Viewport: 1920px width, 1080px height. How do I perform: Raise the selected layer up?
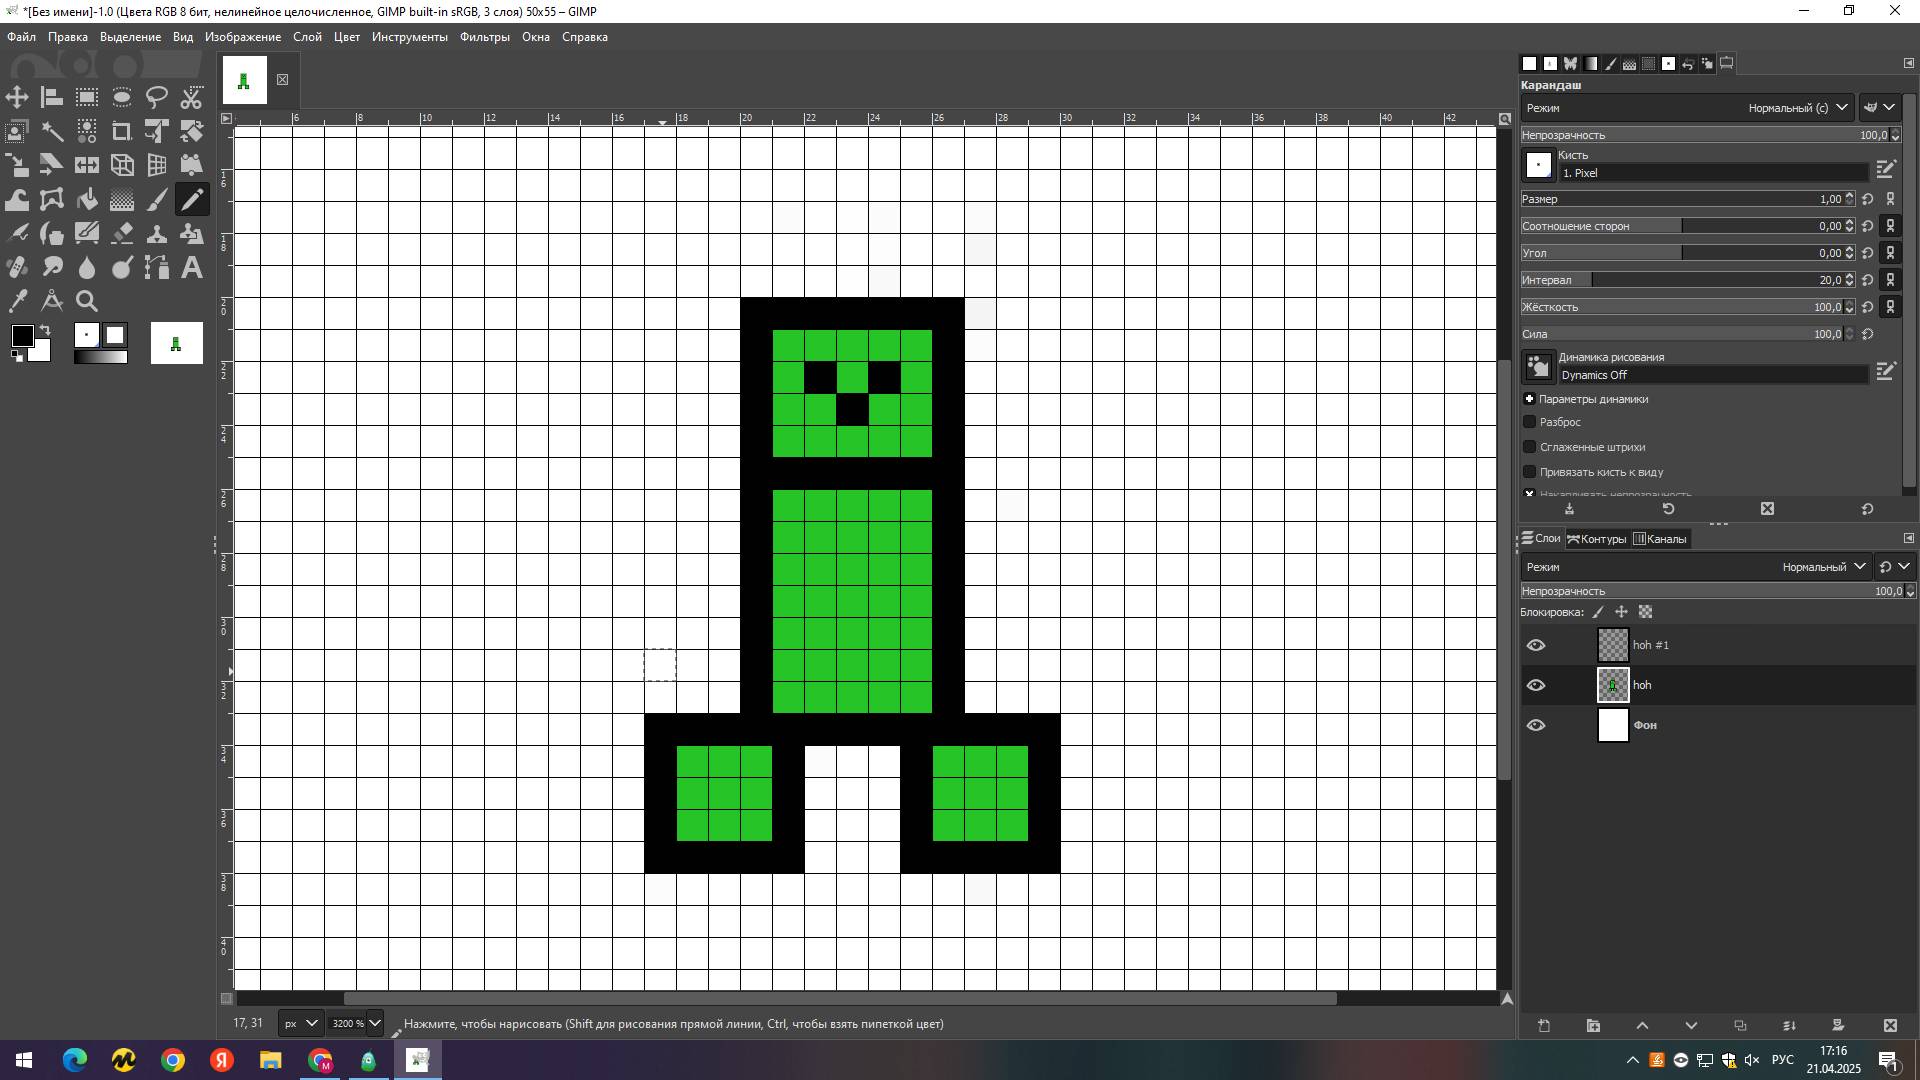coord(1642,1026)
